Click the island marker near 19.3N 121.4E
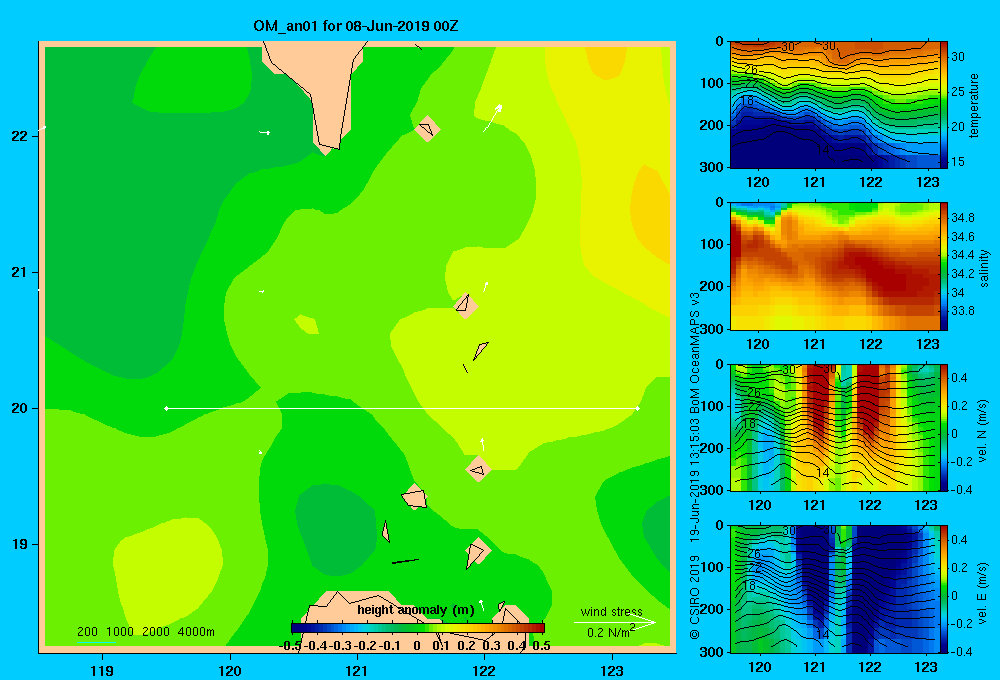This screenshot has height=680, width=1000. point(415,496)
